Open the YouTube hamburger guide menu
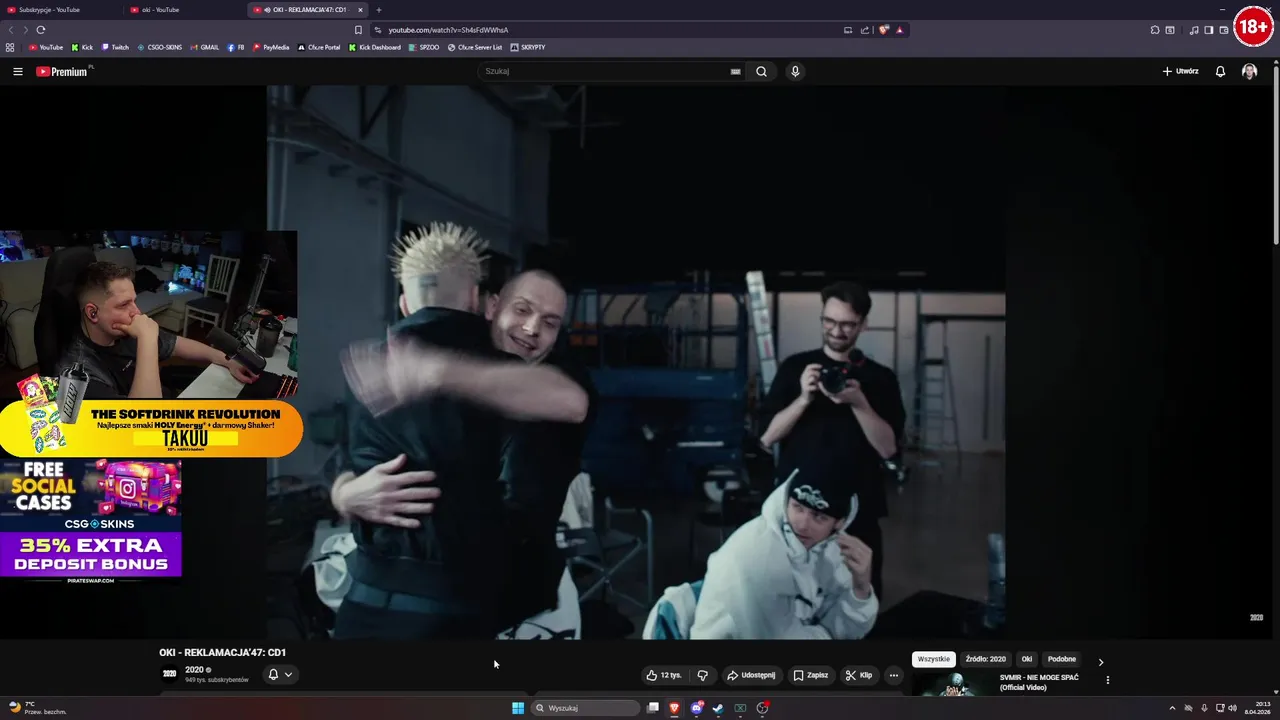The image size is (1280, 720). pos(17,71)
